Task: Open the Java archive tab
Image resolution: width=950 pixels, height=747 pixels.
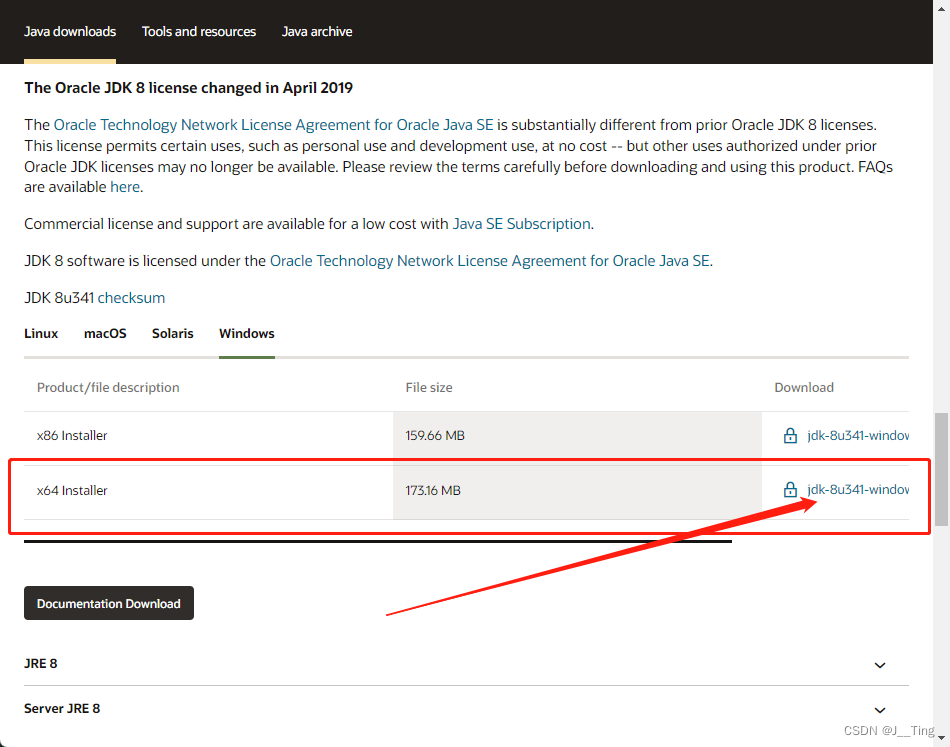Action: [x=317, y=32]
